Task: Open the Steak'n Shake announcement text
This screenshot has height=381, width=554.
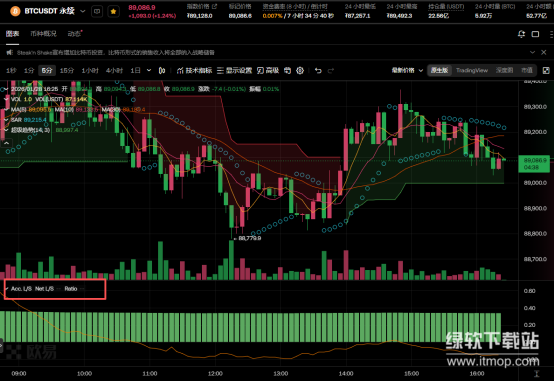Action: (116, 52)
